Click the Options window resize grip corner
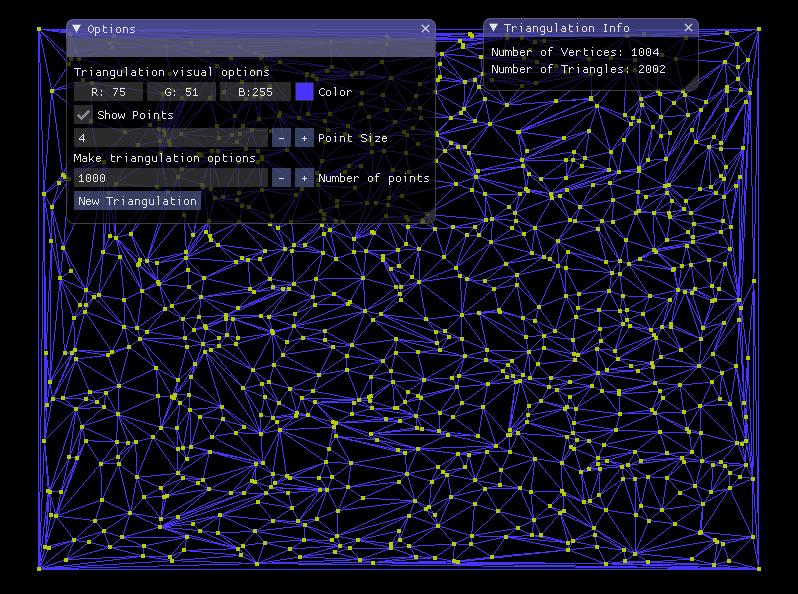This screenshot has height=594, width=798. point(429,217)
